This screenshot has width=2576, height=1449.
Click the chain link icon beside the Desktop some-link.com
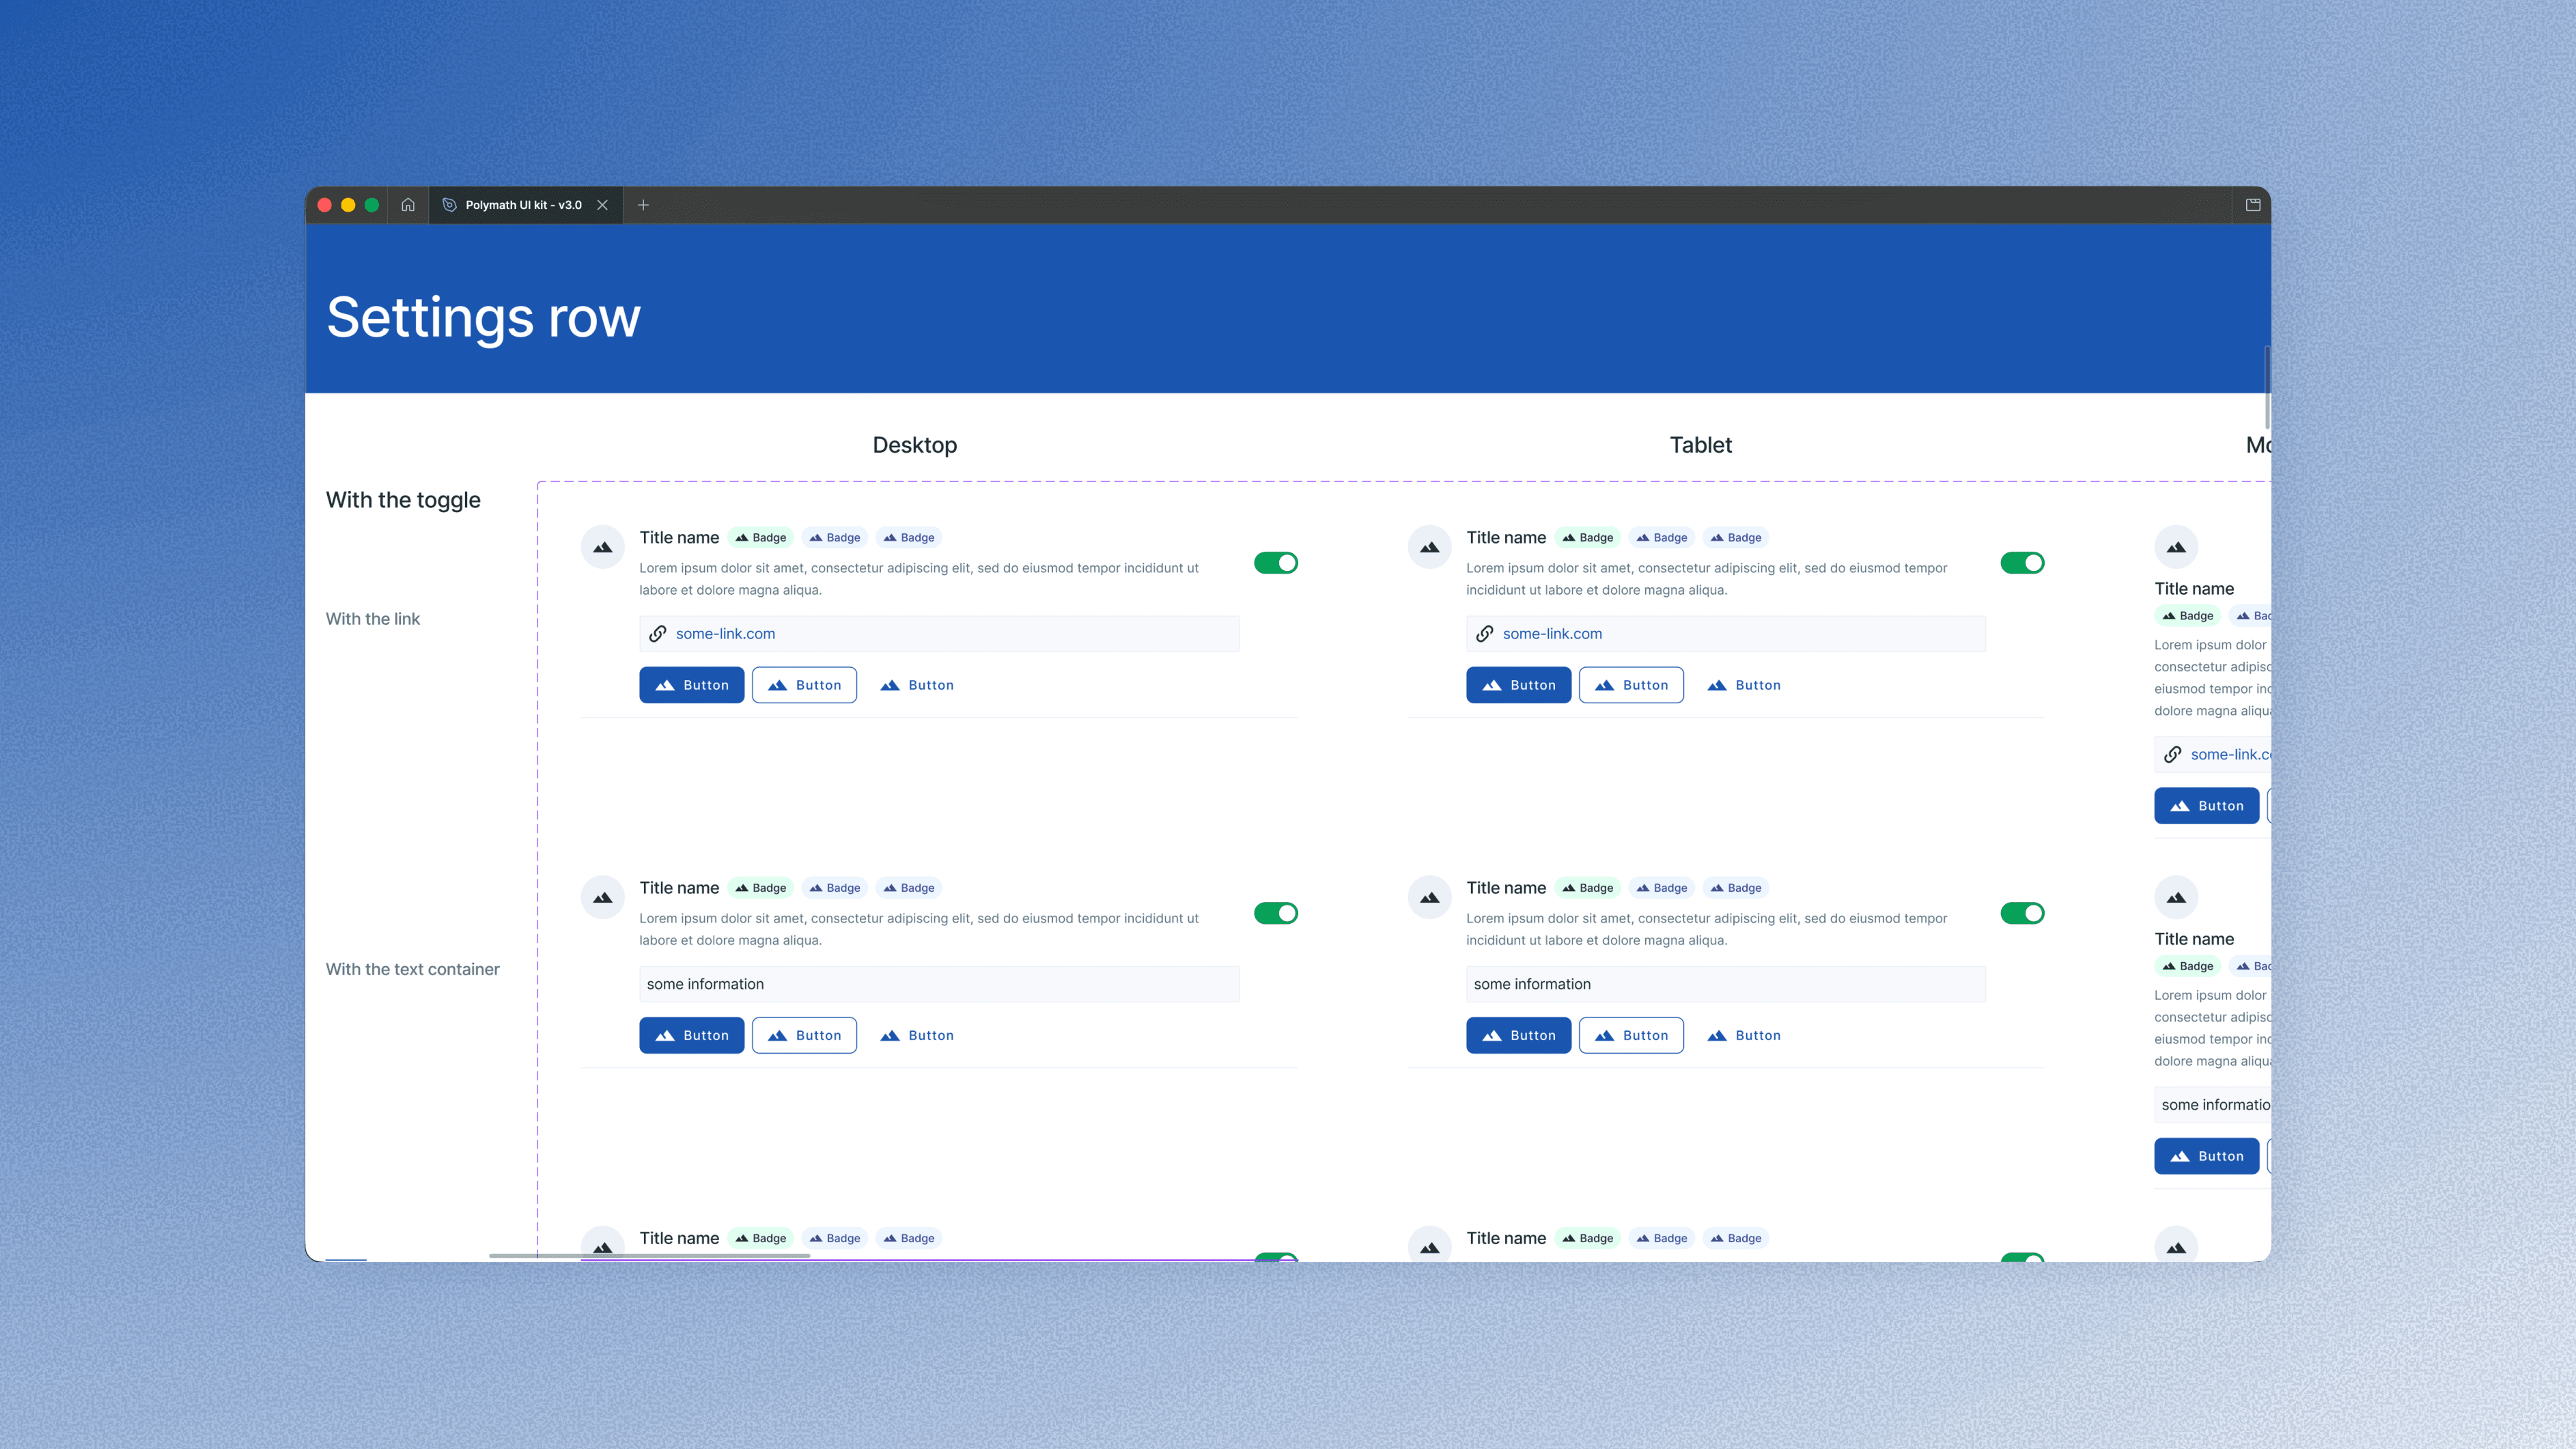click(x=658, y=634)
